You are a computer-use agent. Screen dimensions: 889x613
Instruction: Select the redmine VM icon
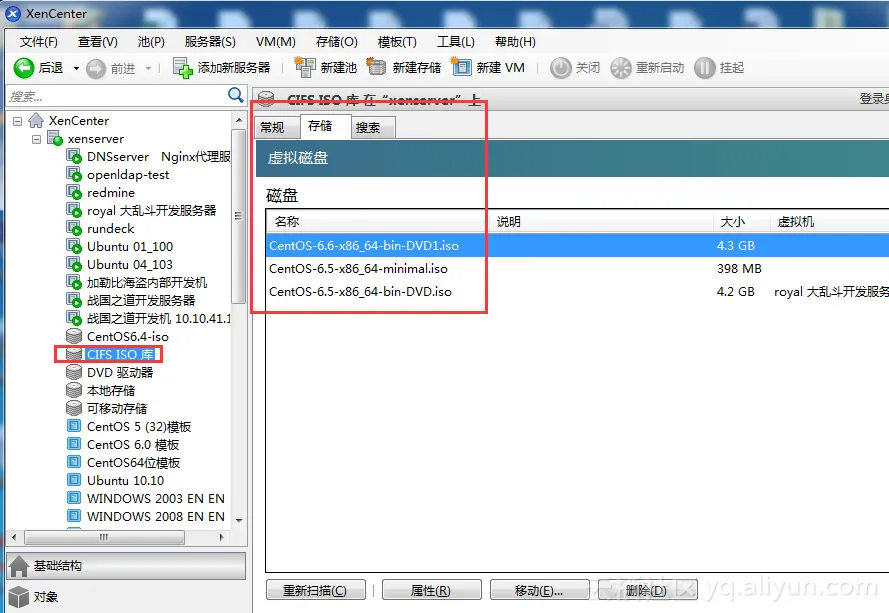[x=74, y=192]
